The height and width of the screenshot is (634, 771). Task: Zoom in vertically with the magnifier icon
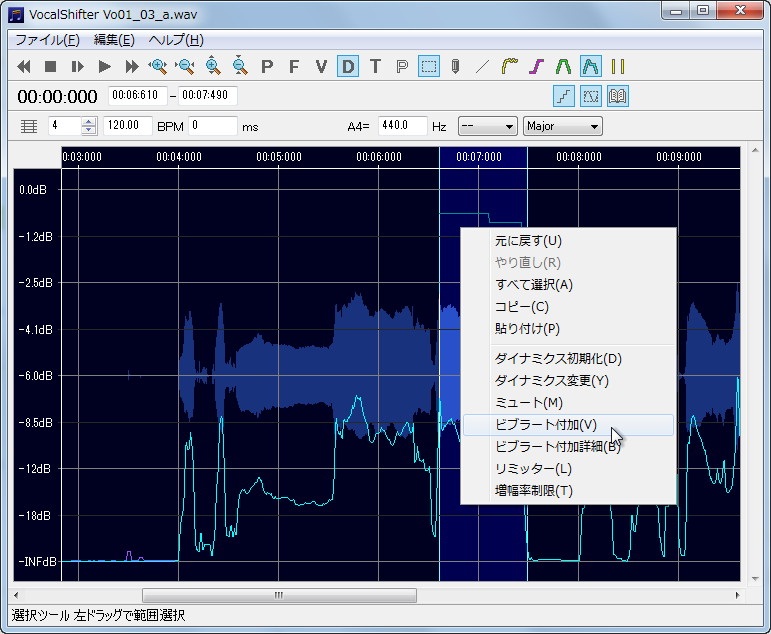213,66
